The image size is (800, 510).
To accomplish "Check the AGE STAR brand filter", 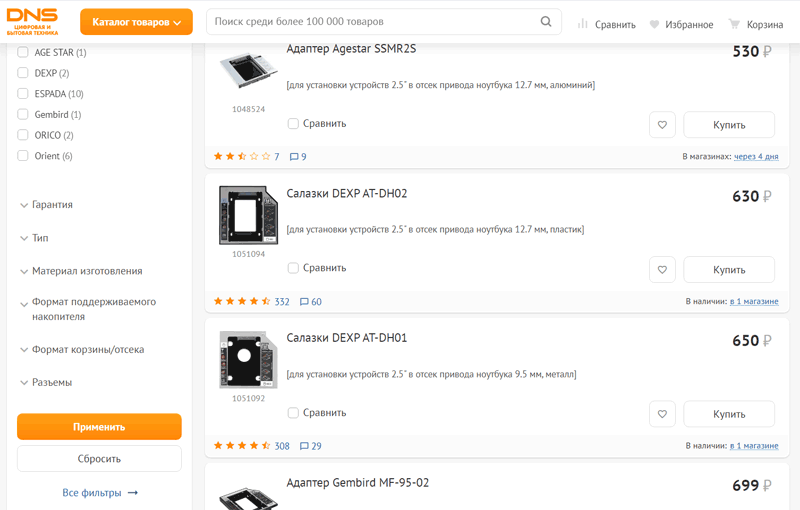I will [x=23, y=52].
